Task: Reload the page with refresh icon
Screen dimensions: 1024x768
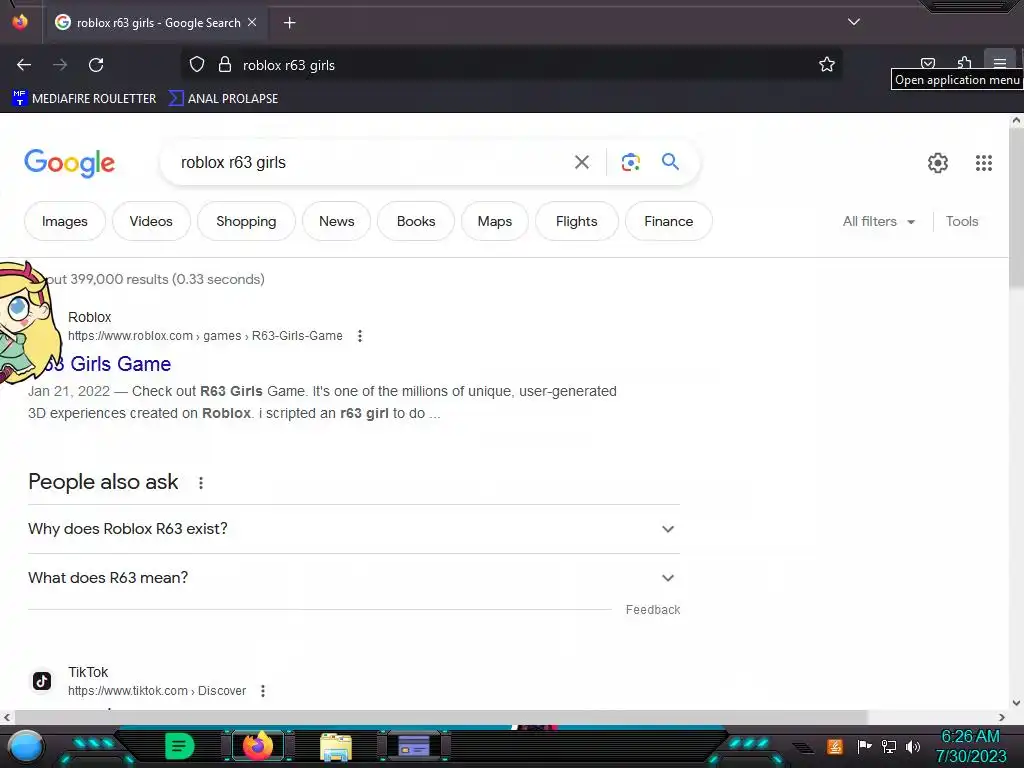Action: 96,65
